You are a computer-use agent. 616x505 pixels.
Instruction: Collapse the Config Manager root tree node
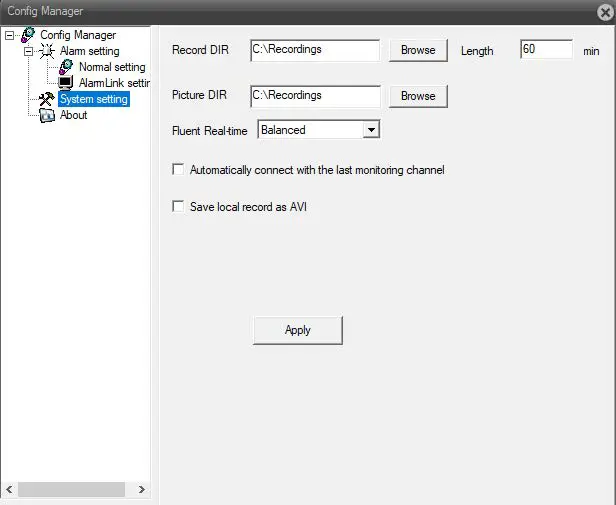[9, 35]
